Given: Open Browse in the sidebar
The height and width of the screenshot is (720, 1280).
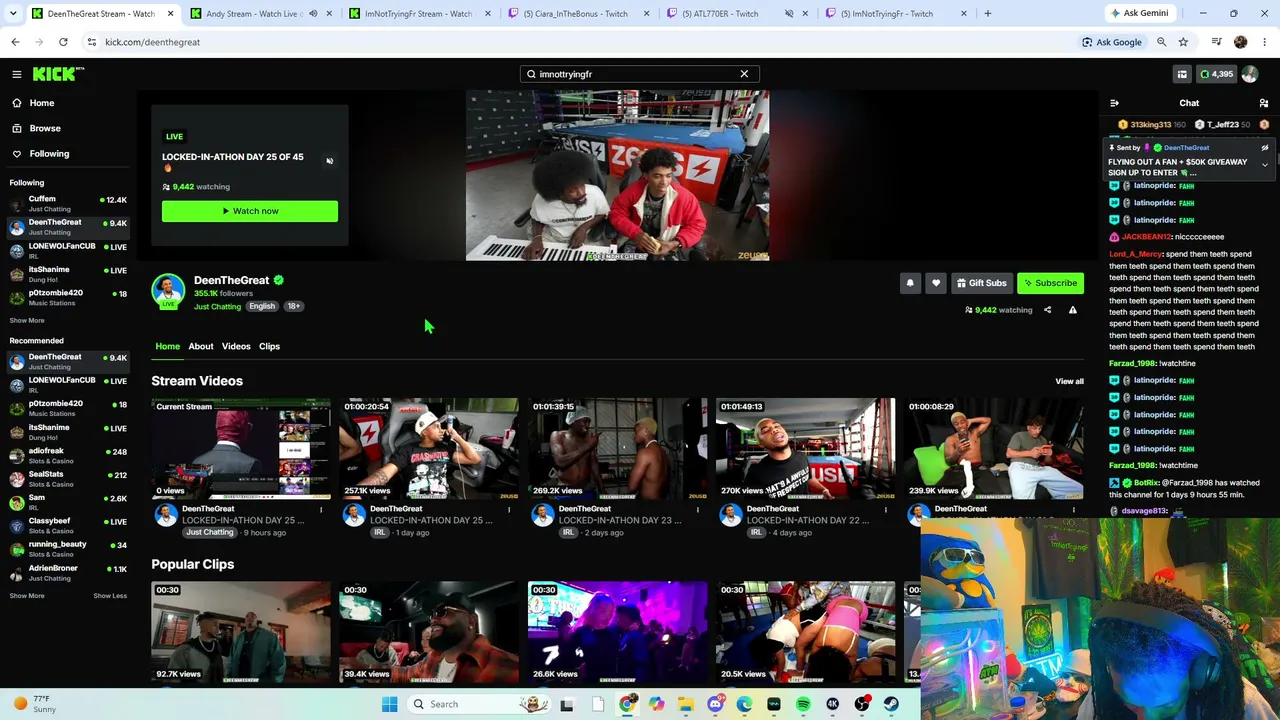Looking at the screenshot, I should (x=44, y=128).
